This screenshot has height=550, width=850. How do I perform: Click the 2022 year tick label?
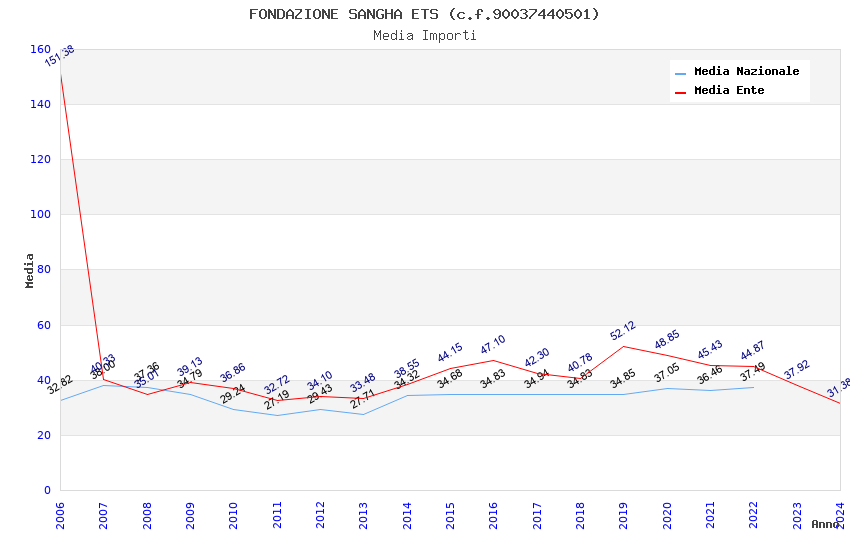754,515
